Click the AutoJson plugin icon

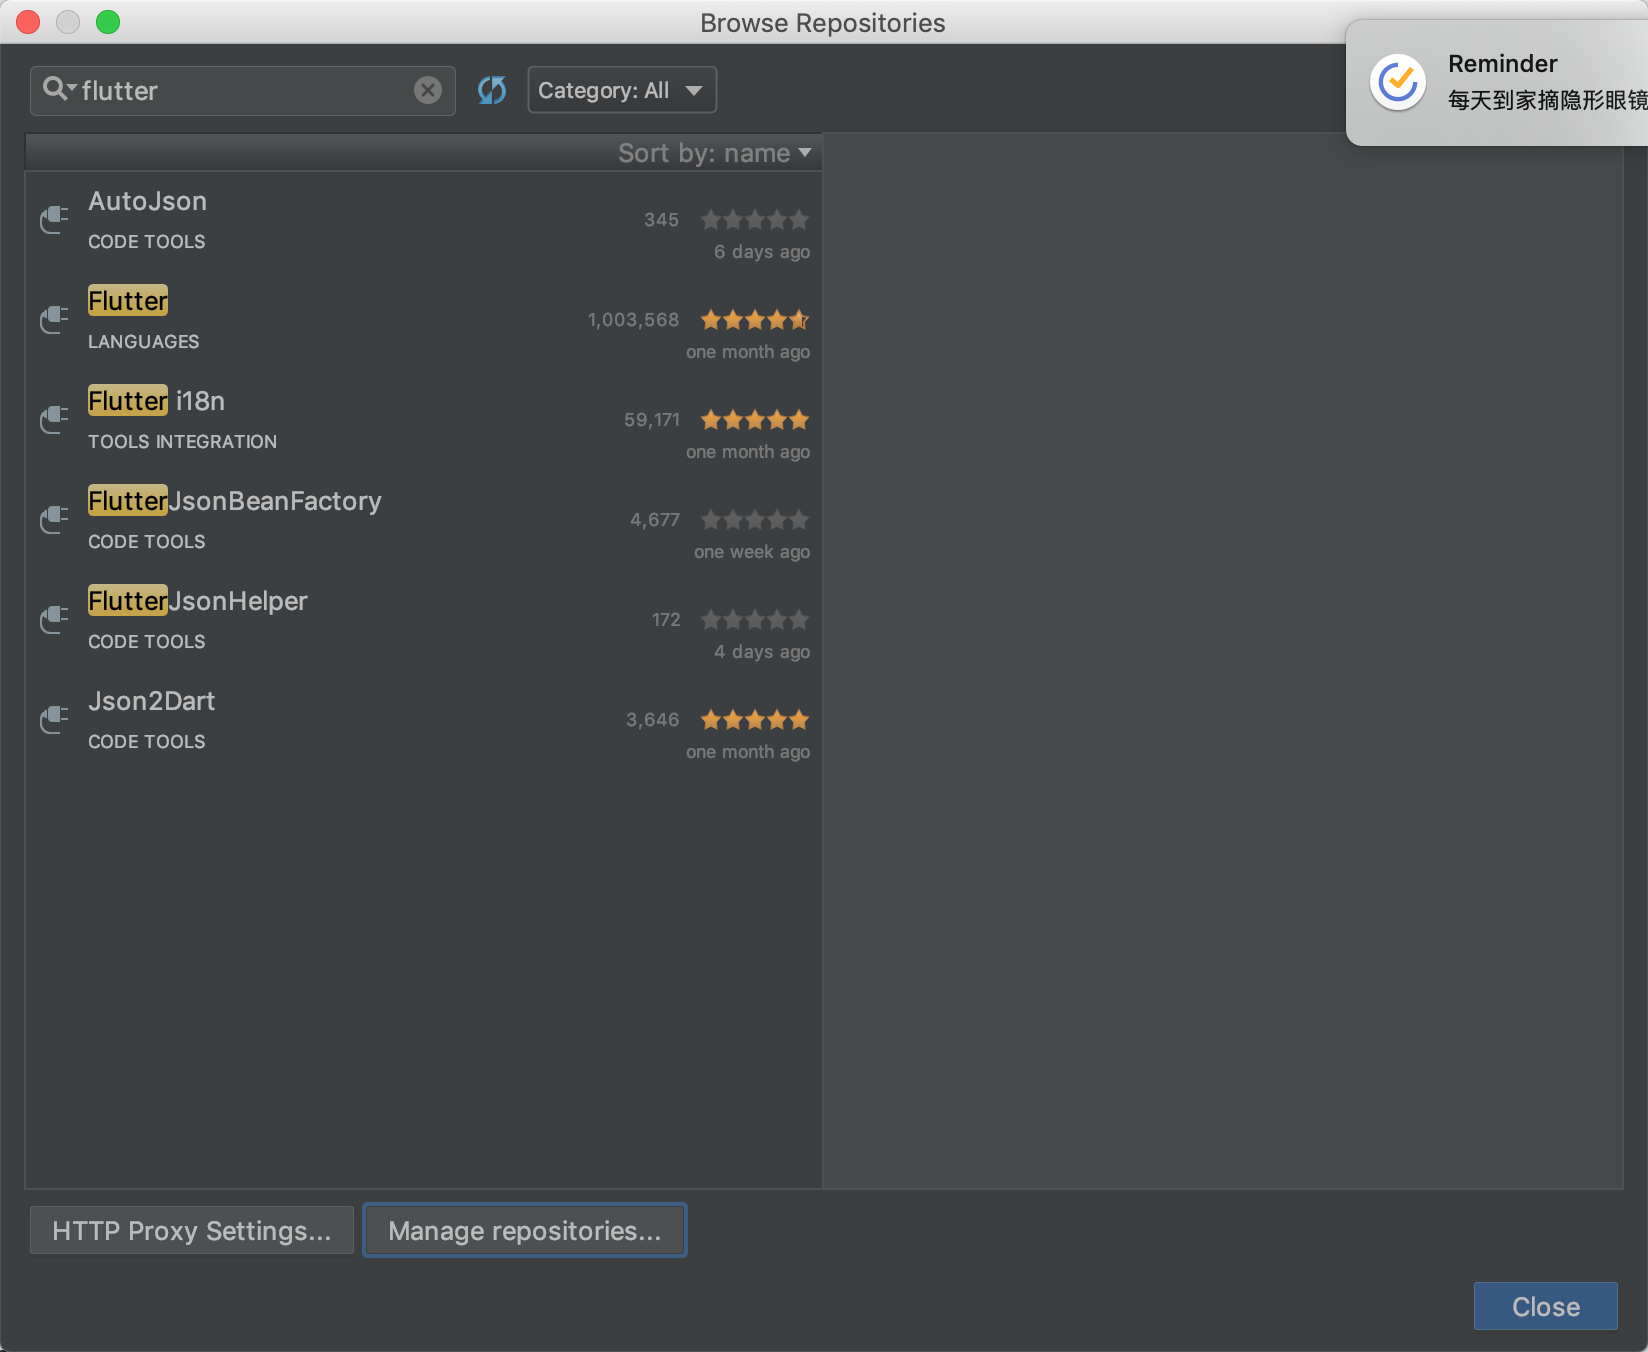click(54, 220)
